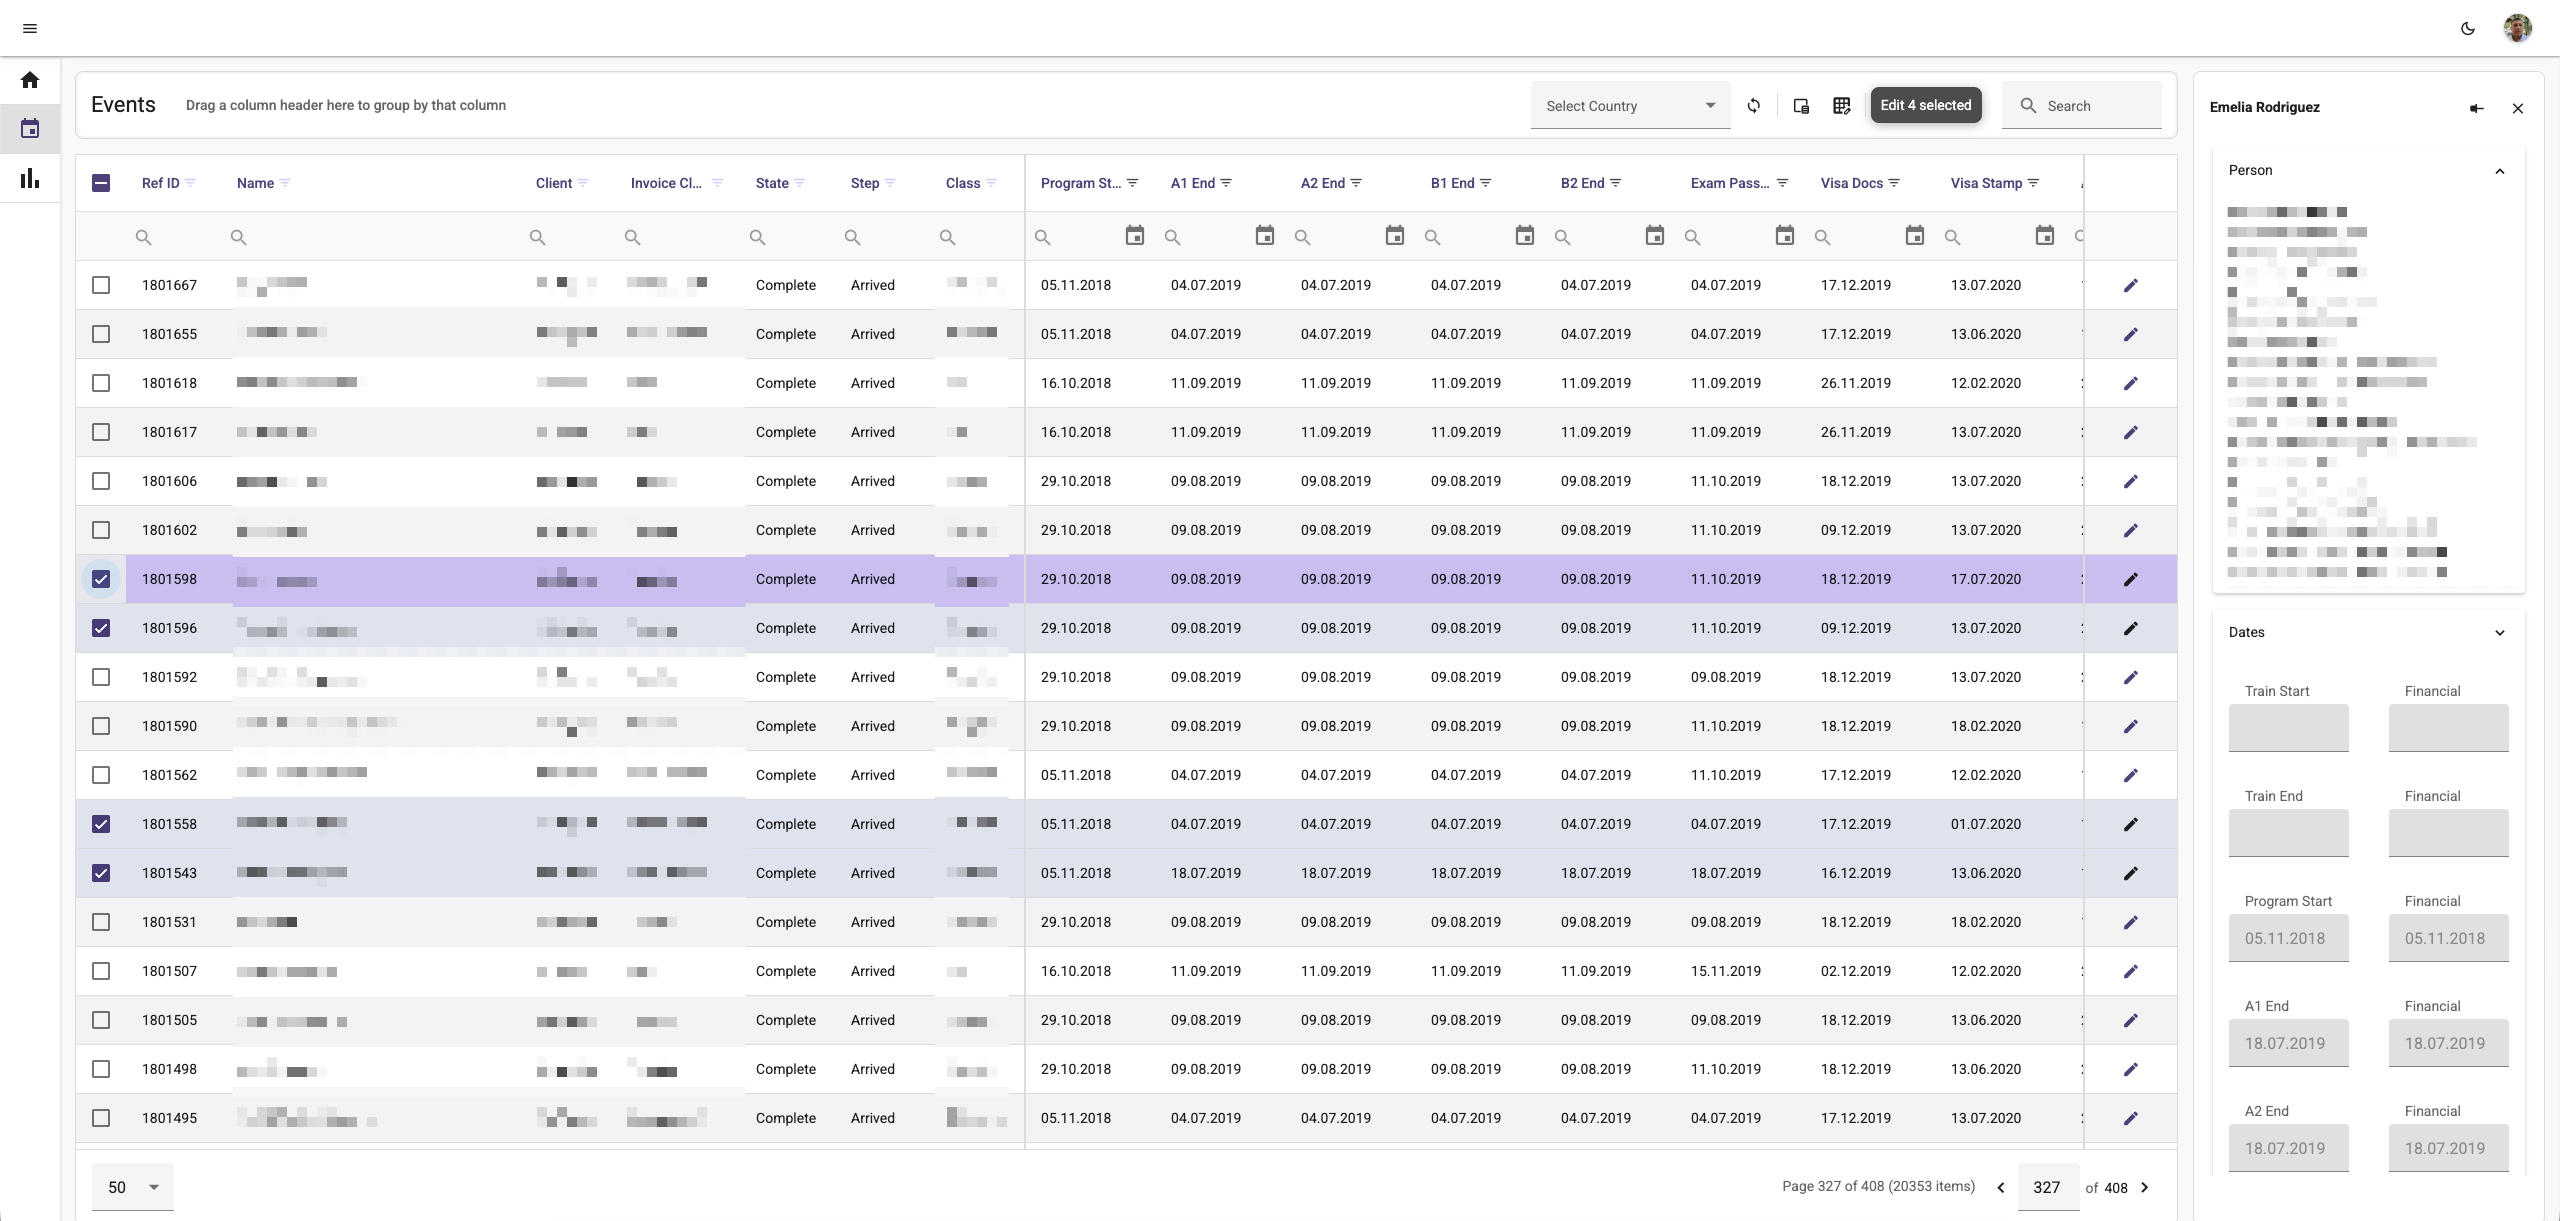Open the column chooser grid icon
Image resolution: width=2560 pixels, height=1221 pixels.
tap(1842, 105)
